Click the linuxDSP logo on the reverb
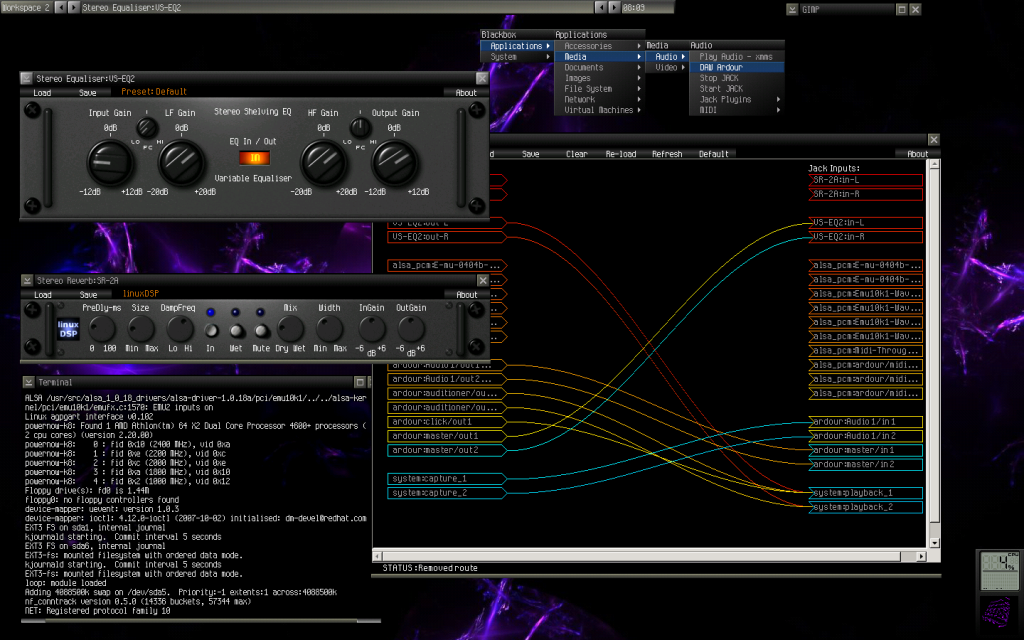The width and height of the screenshot is (1024, 640). 67,329
